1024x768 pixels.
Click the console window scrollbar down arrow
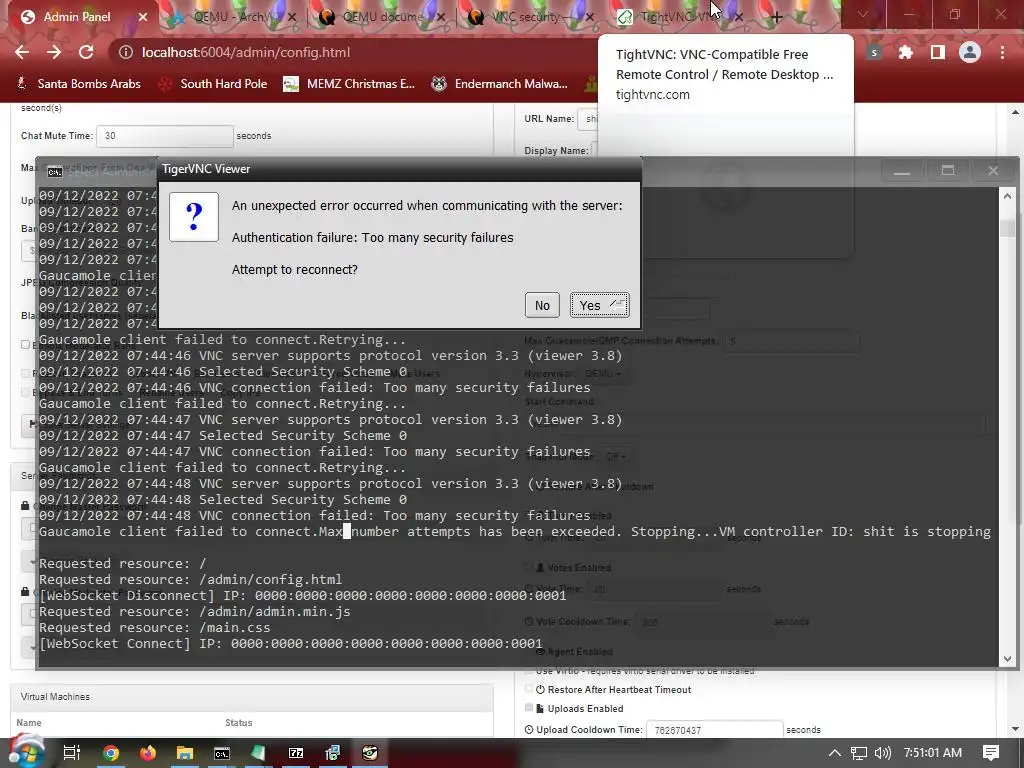tap(1007, 658)
